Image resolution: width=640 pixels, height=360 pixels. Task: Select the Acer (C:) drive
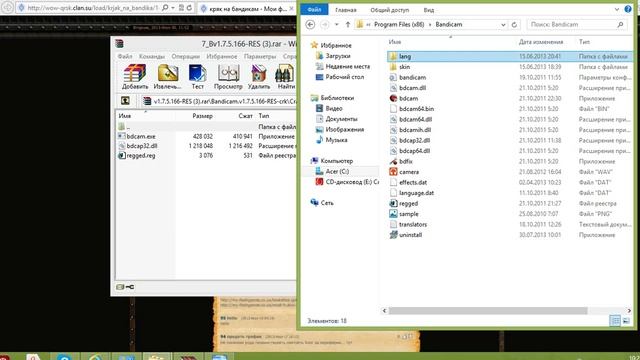tap(337, 171)
